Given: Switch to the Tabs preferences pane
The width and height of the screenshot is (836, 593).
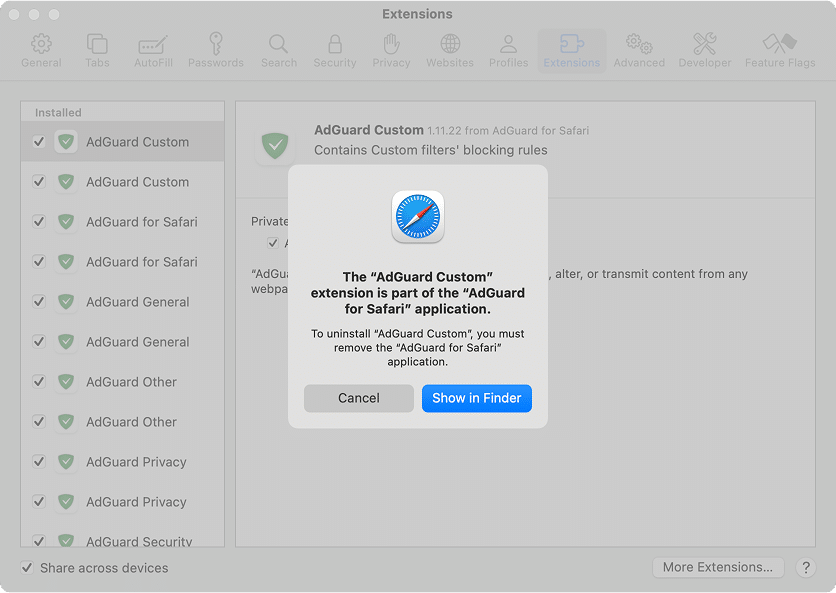Looking at the screenshot, I should point(97,51).
